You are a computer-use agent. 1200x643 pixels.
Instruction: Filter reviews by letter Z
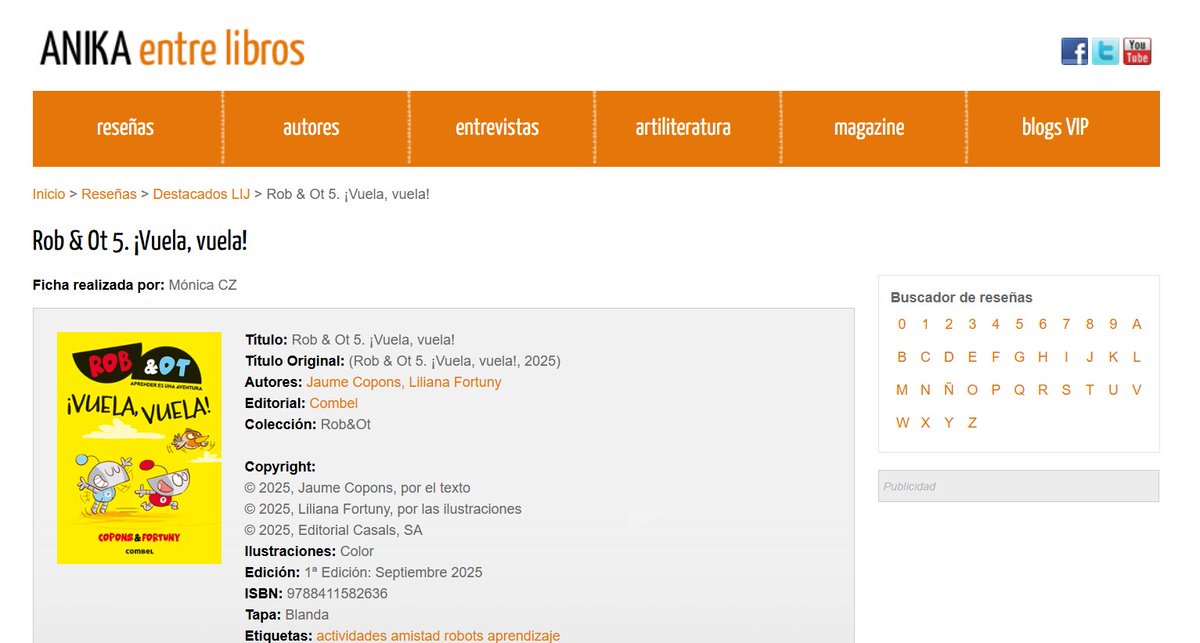click(972, 423)
